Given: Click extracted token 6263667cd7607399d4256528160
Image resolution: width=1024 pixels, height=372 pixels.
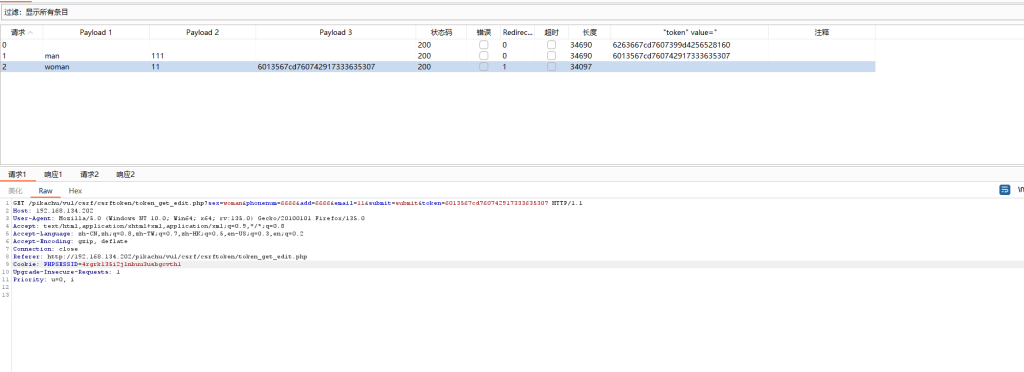Looking at the screenshot, I should point(671,45).
